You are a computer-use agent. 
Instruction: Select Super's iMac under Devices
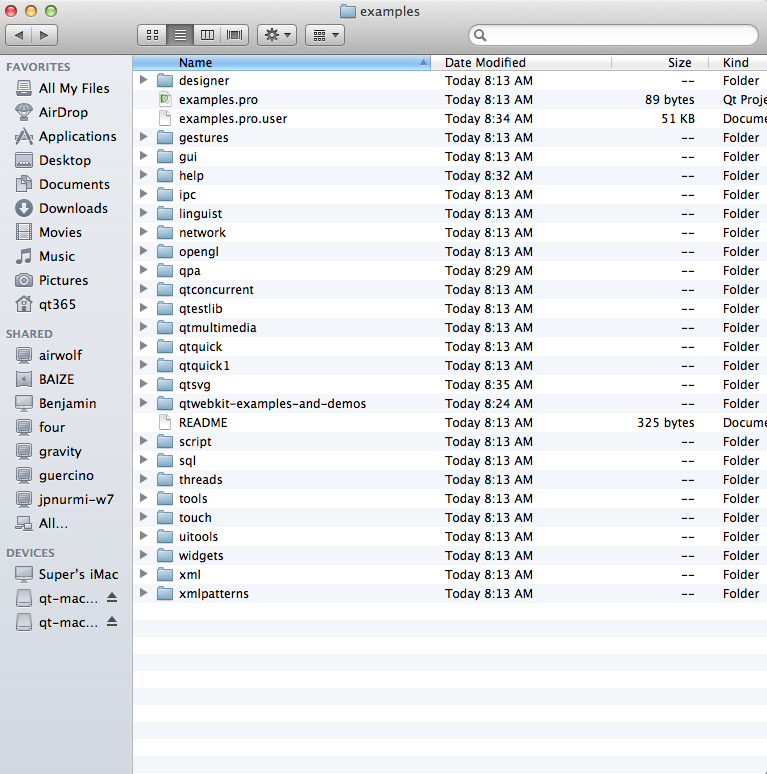coord(78,574)
